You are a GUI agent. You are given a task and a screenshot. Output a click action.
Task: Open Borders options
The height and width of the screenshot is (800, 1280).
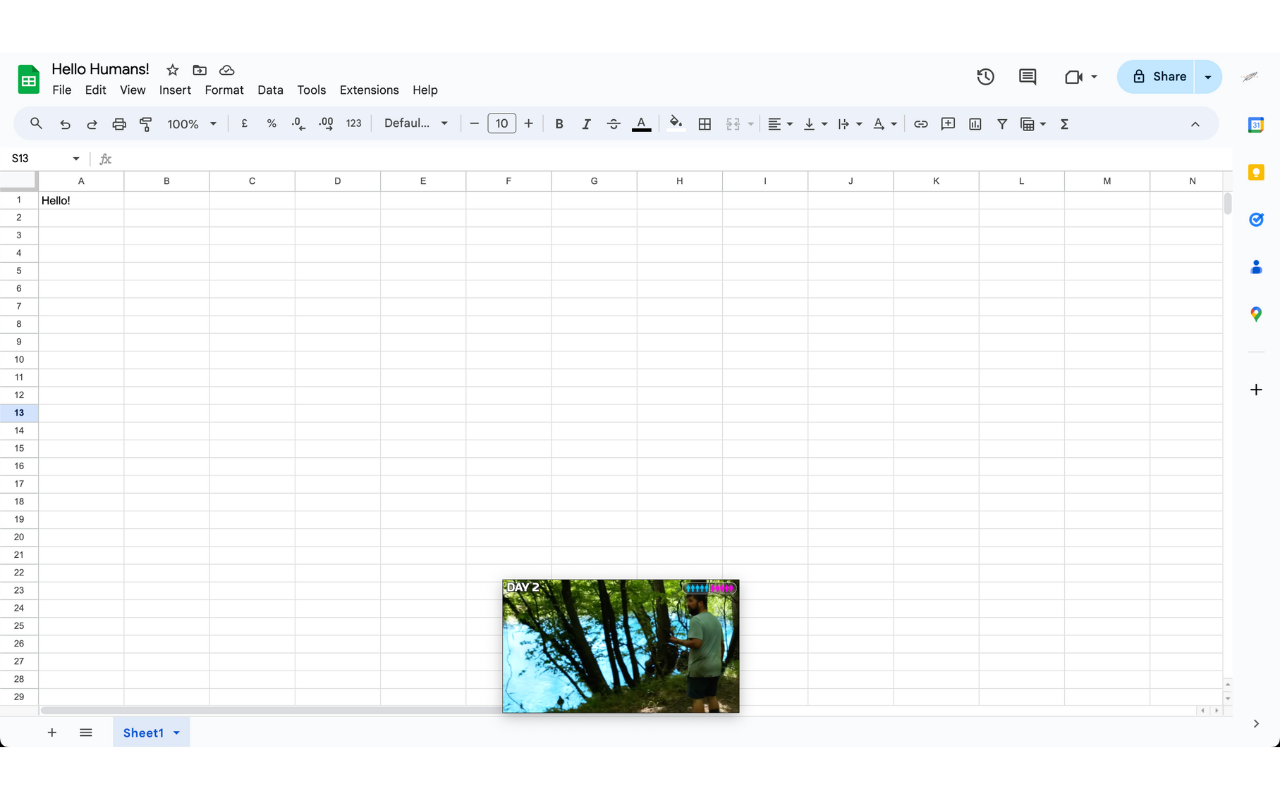click(x=705, y=124)
